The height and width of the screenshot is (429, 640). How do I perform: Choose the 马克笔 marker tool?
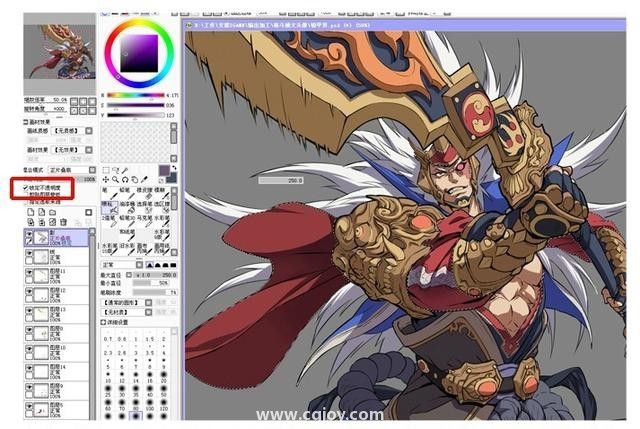pyautogui.click(x=144, y=222)
